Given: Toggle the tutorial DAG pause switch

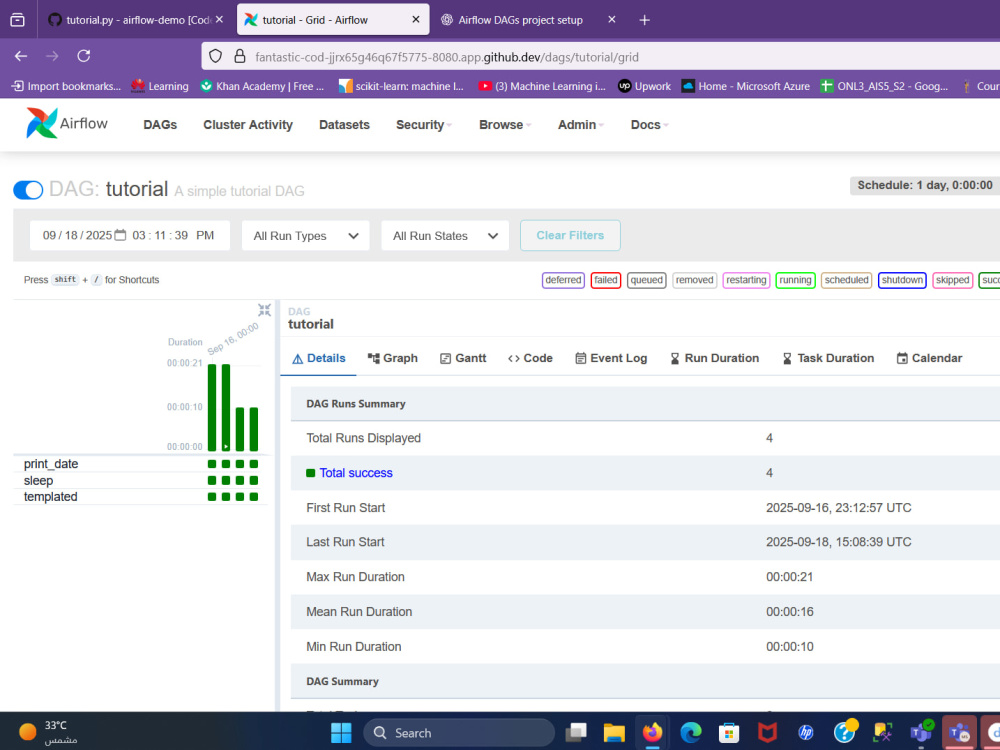Looking at the screenshot, I should 28,190.
